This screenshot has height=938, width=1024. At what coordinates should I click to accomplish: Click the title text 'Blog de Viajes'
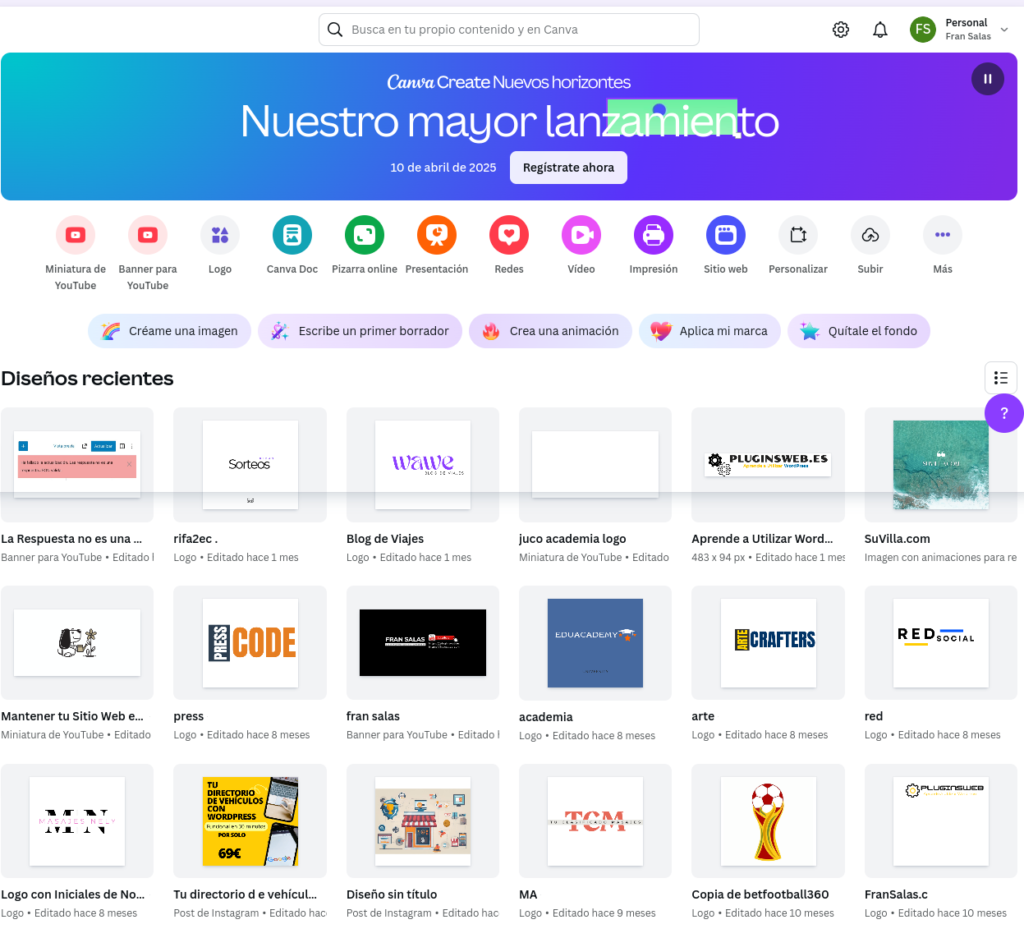point(385,539)
